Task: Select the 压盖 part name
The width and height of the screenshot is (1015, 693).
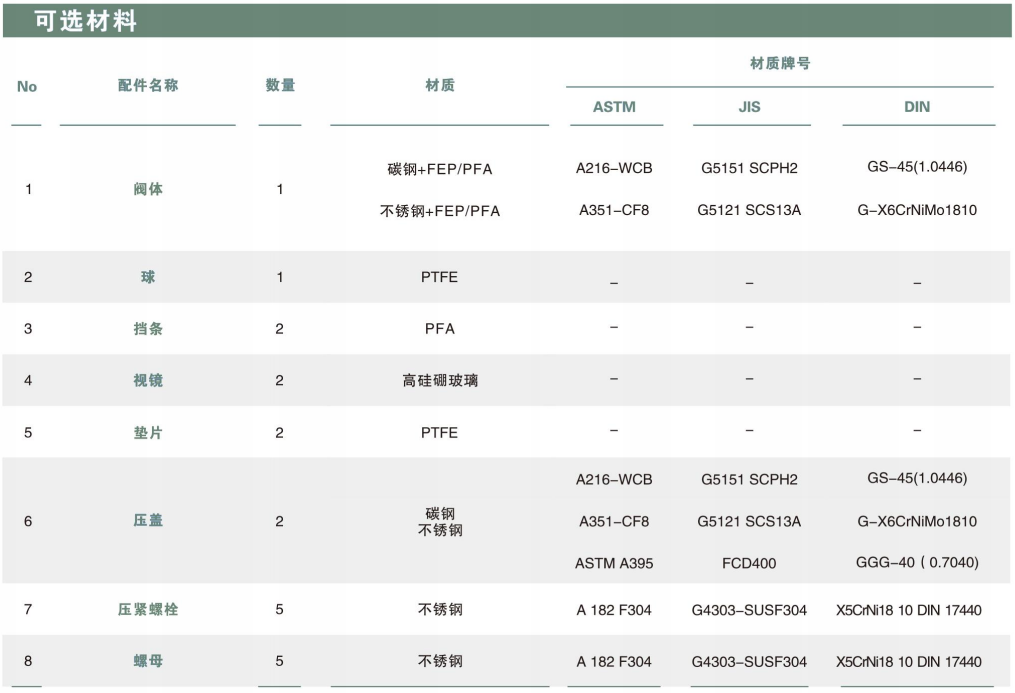Action: [148, 521]
